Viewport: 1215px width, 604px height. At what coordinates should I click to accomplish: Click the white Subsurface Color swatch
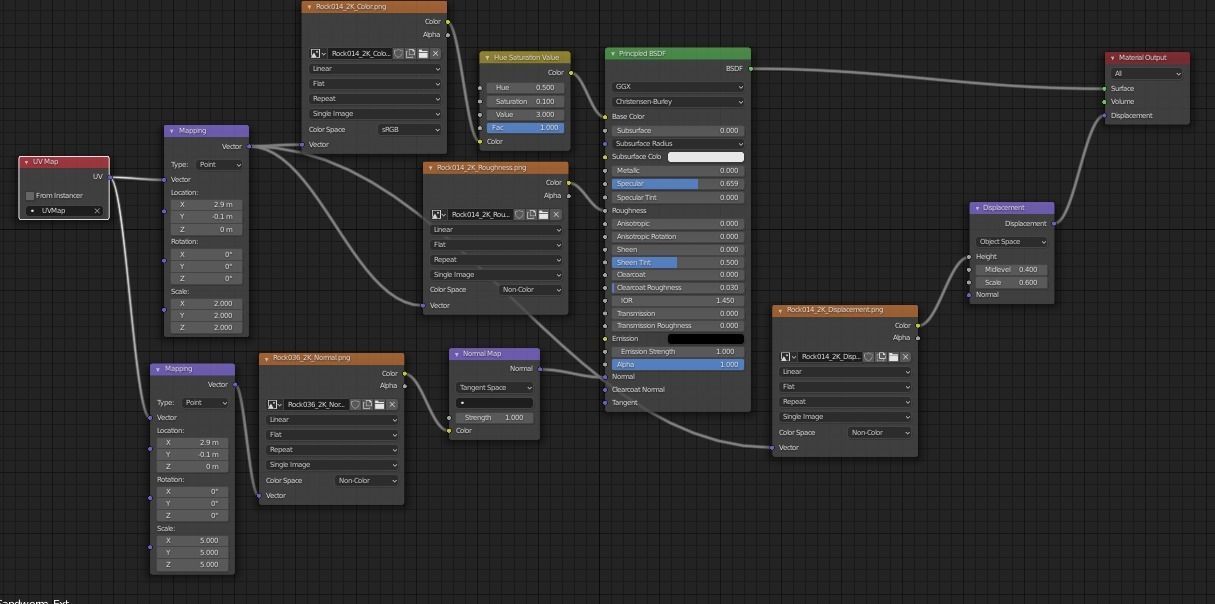706,157
